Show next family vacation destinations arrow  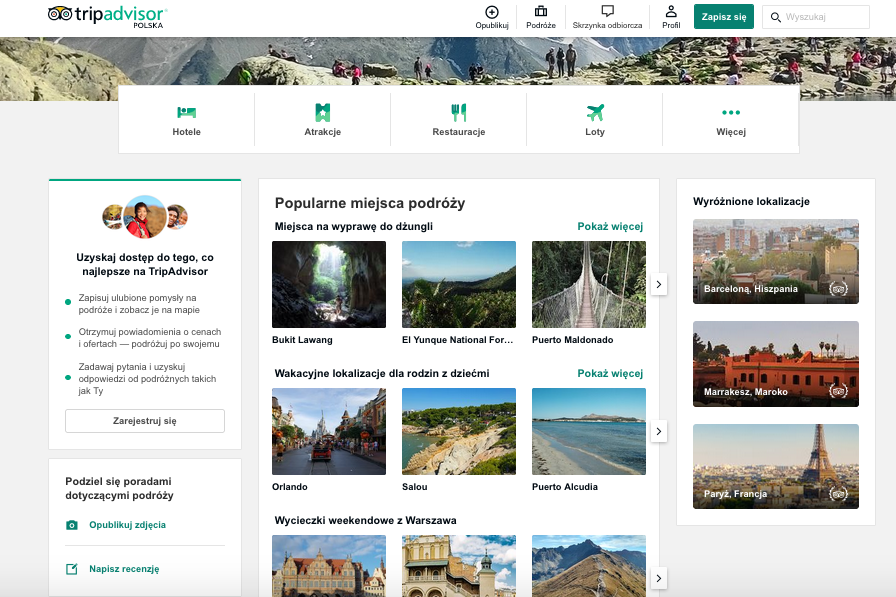[659, 431]
